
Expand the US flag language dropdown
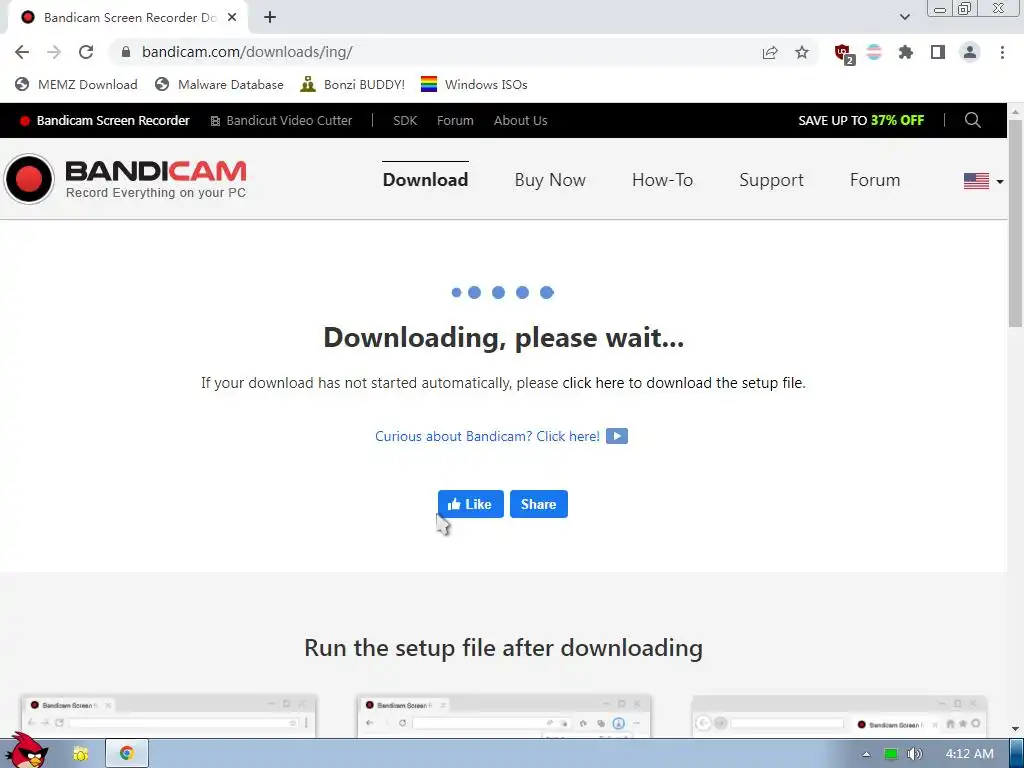(x=984, y=181)
